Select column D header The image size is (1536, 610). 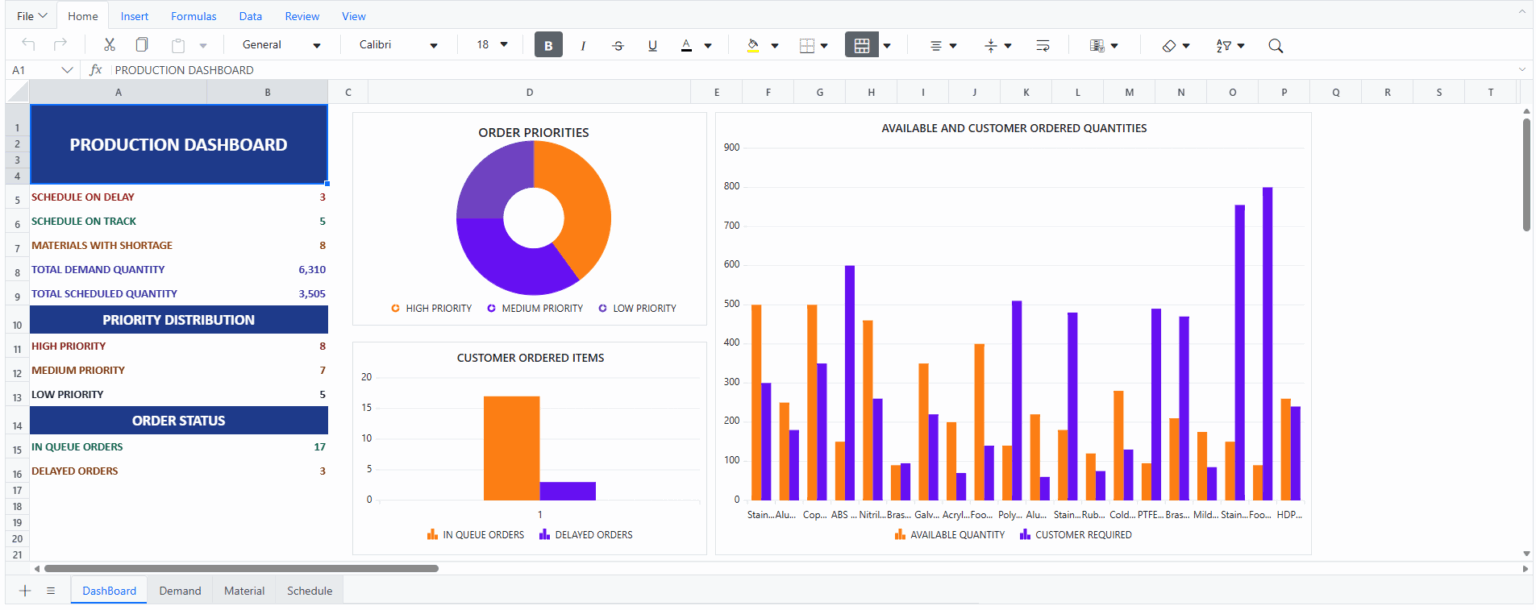529,92
